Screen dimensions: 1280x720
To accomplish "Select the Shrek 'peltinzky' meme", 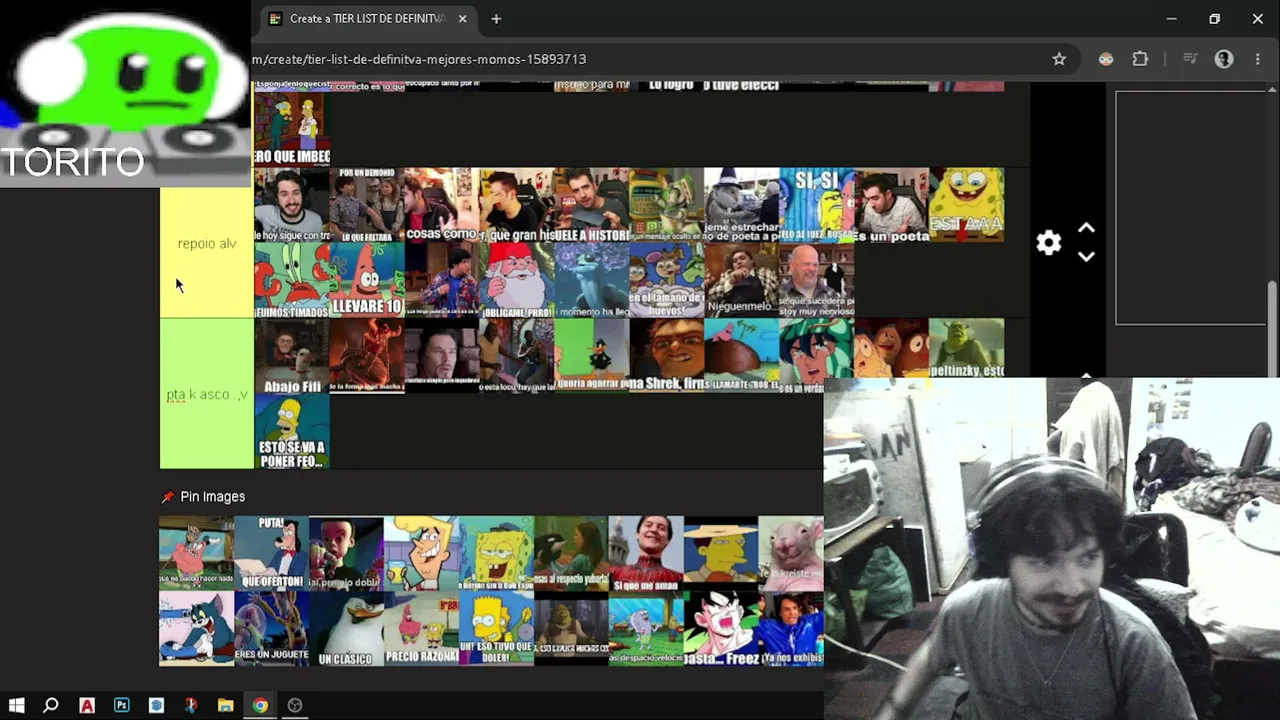I will (967, 349).
